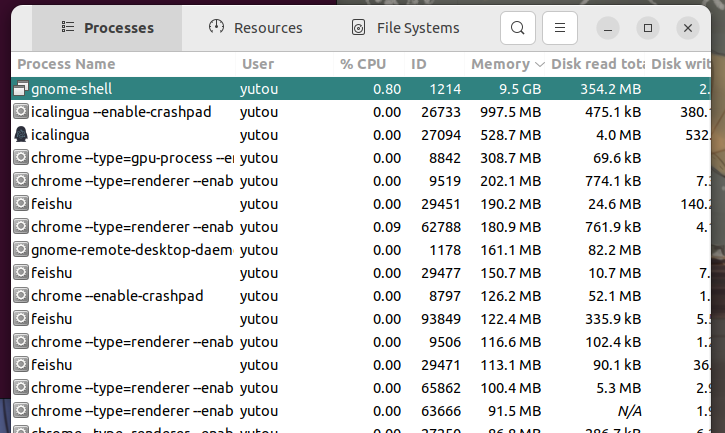Click the gnome-shell window icon

tap(21, 88)
